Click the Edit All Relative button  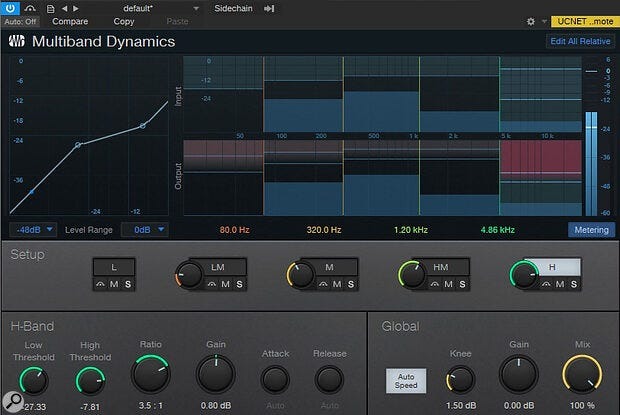click(x=578, y=41)
